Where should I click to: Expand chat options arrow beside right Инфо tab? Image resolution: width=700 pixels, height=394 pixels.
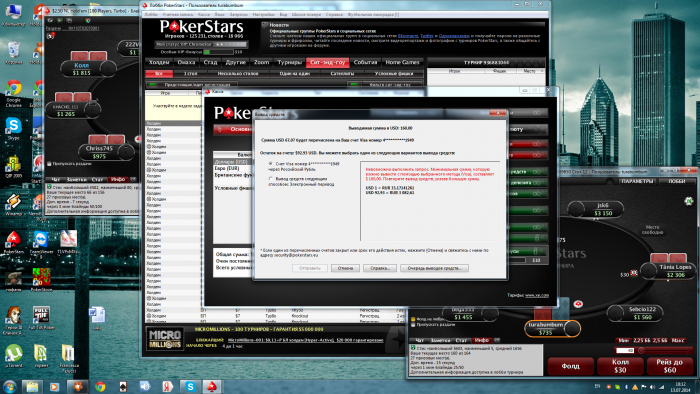496,340
